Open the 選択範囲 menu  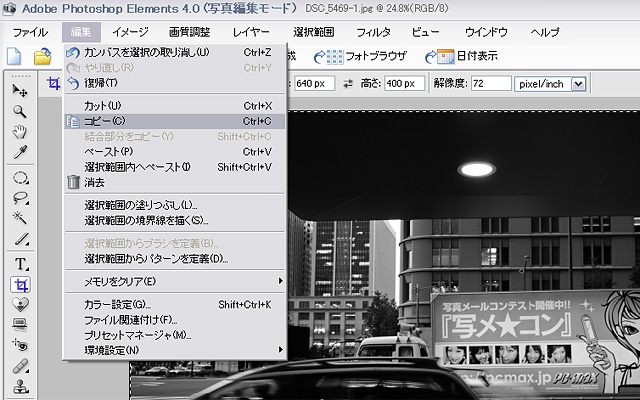[x=313, y=32]
